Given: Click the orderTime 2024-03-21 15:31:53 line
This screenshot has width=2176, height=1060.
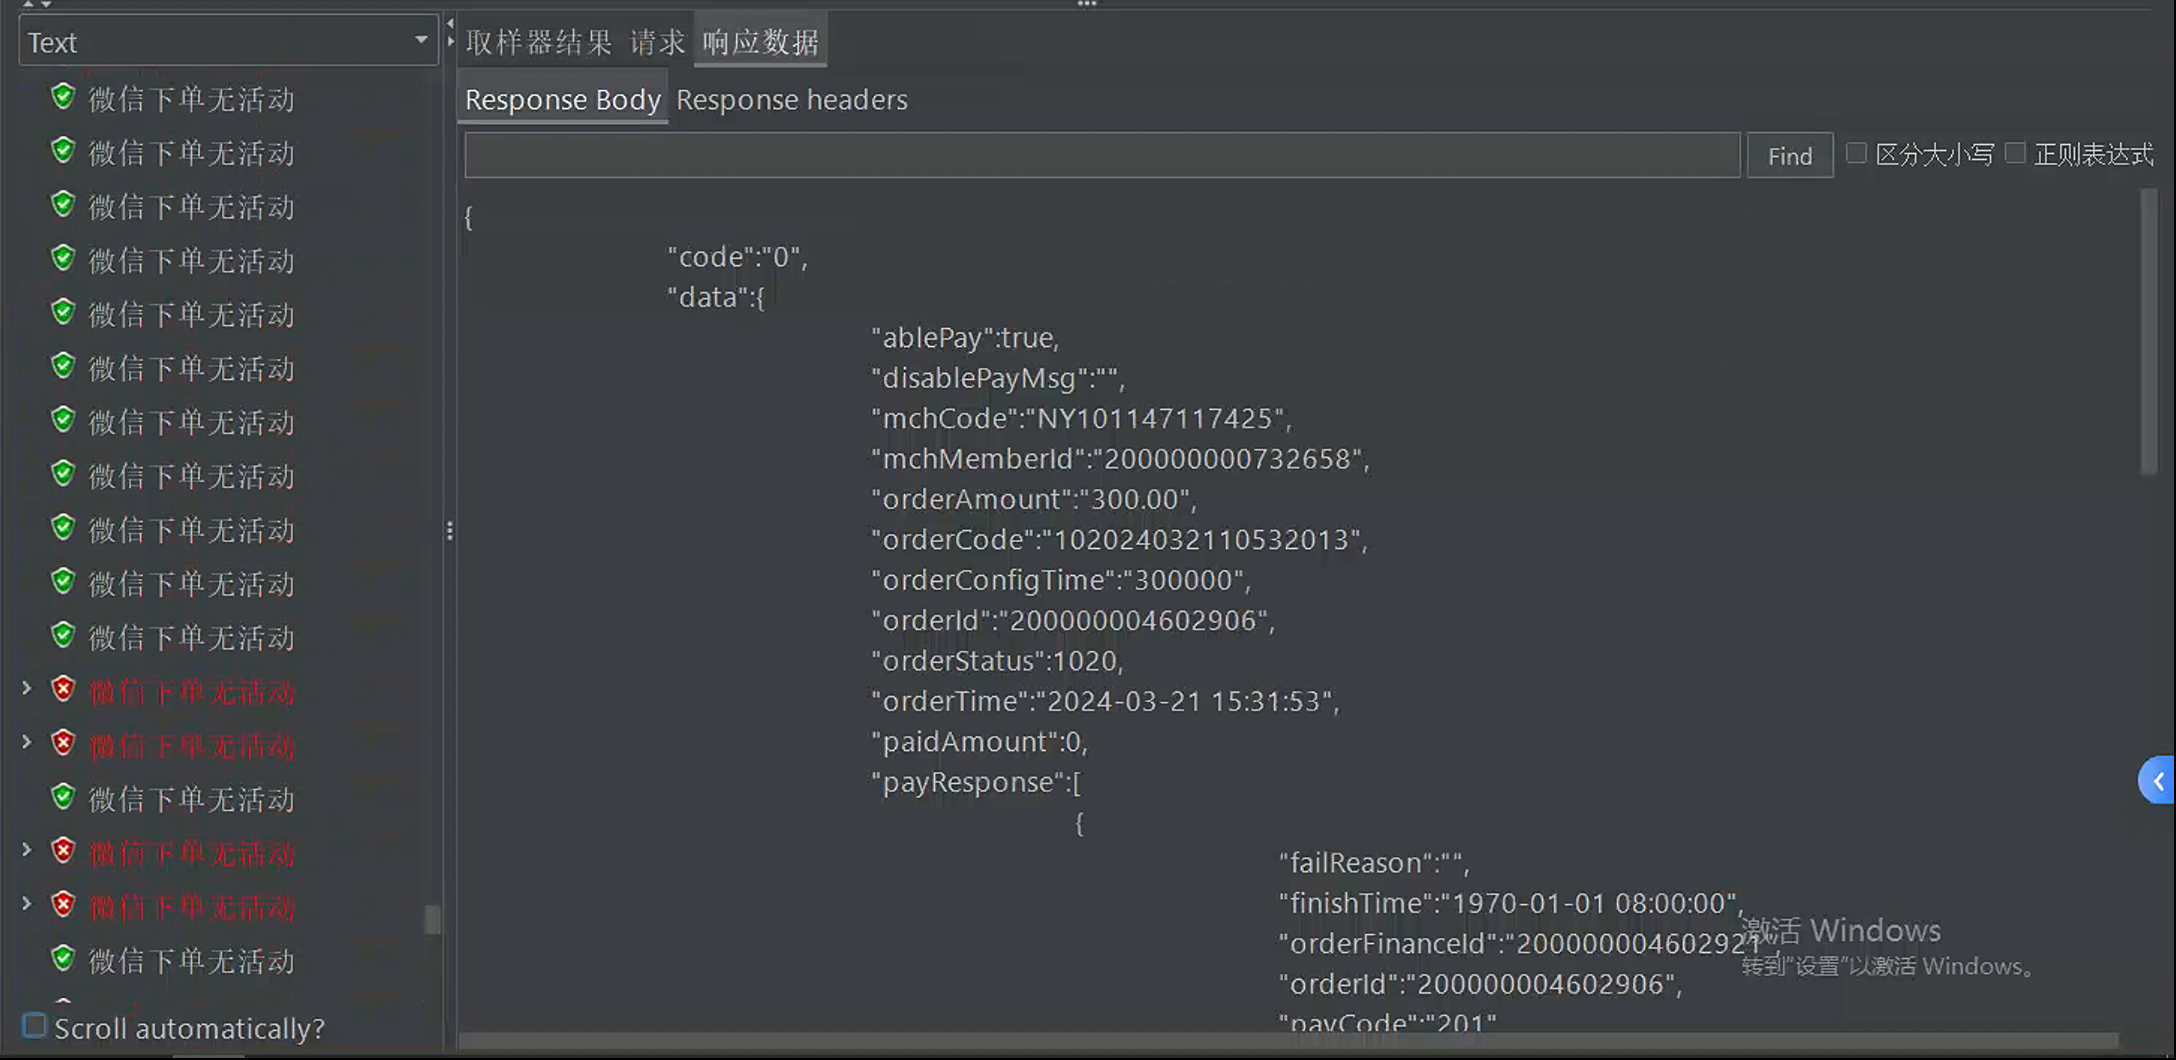Looking at the screenshot, I should pos(1105,701).
